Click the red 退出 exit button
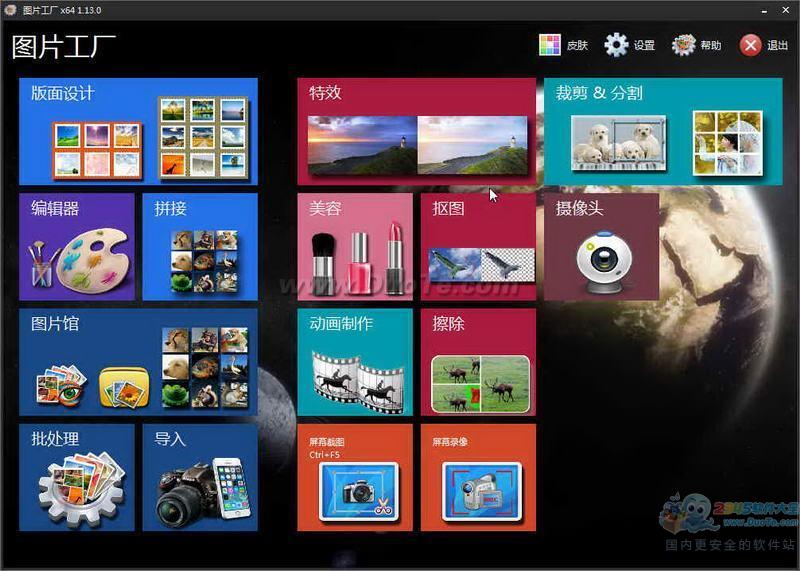Image resolution: width=800 pixels, height=571 pixels. point(764,45)
